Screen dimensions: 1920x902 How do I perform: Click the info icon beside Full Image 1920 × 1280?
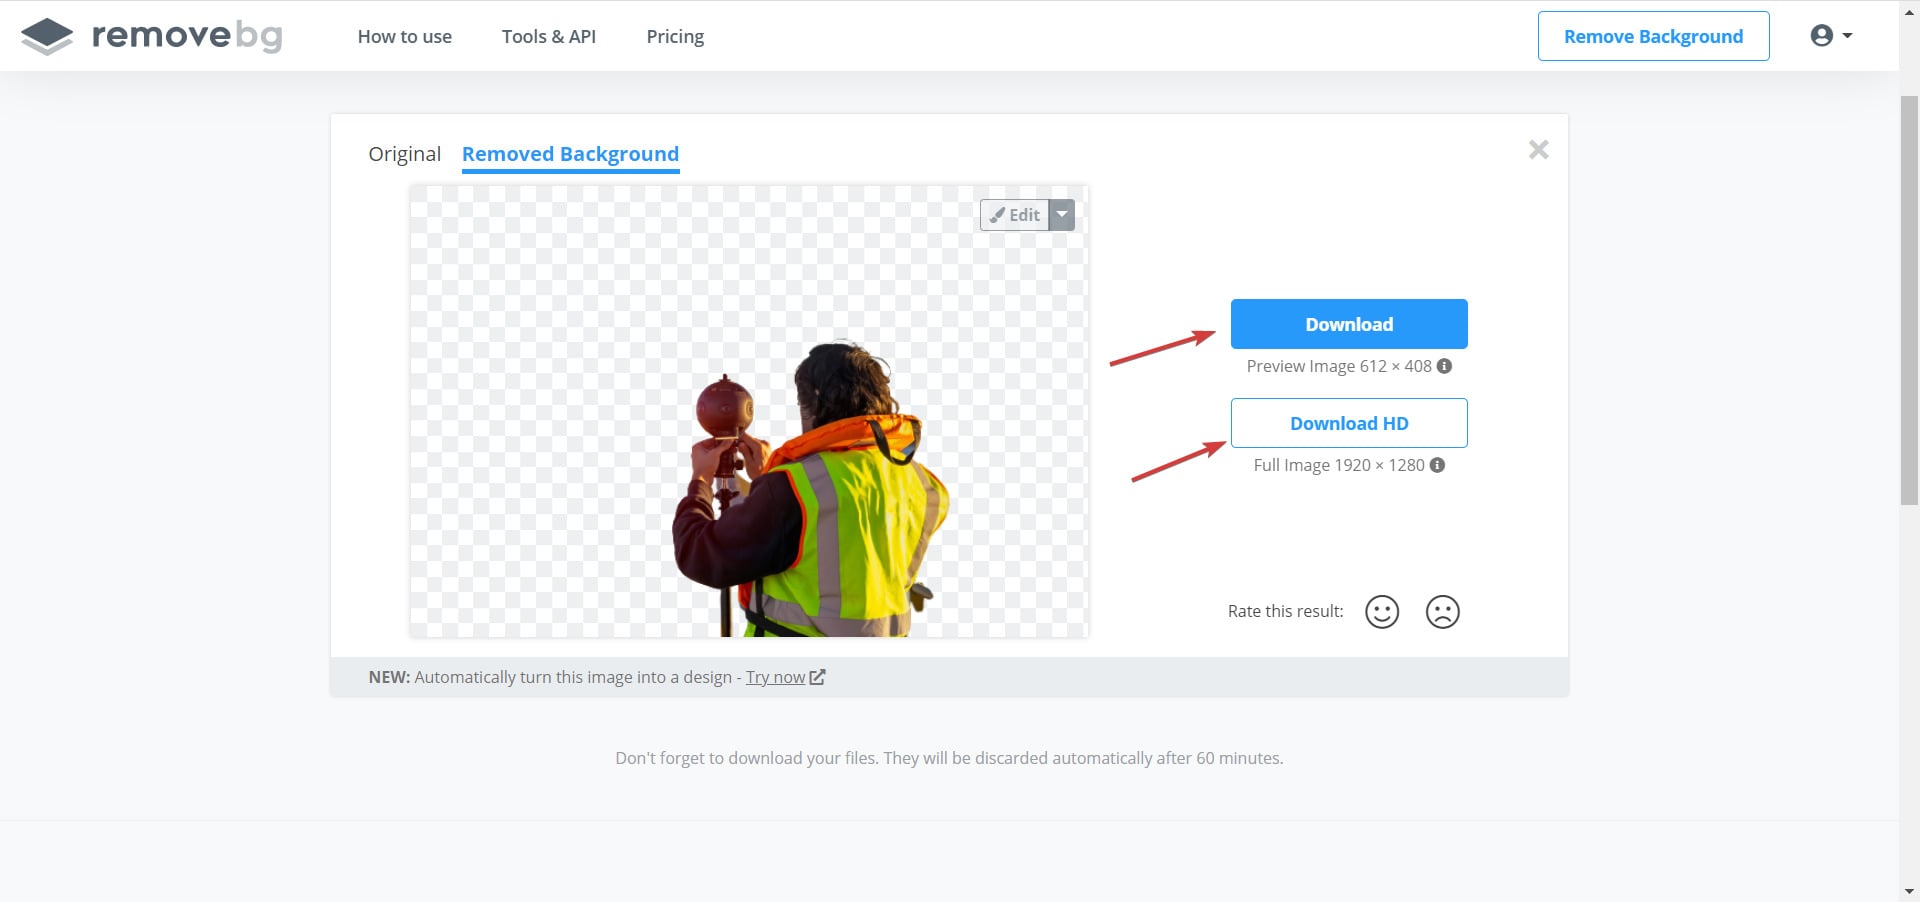click(1437, 465)
